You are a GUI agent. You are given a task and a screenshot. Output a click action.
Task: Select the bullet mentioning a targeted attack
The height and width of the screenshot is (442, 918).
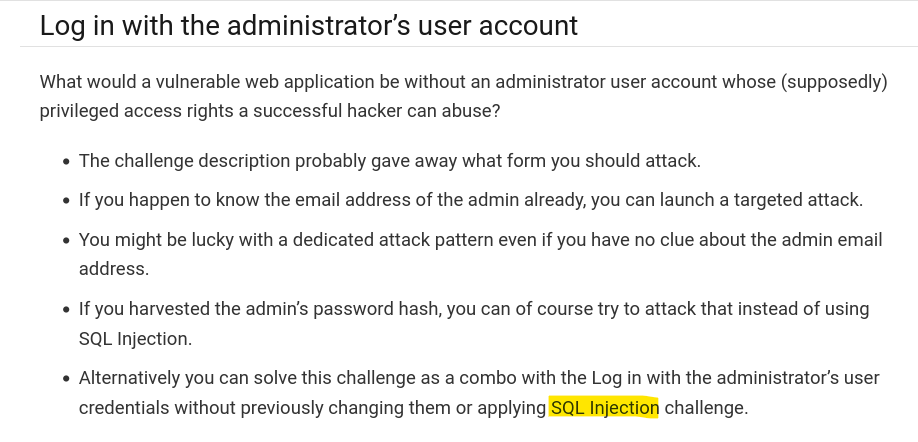pyautogui.click(x=470, y=200)
